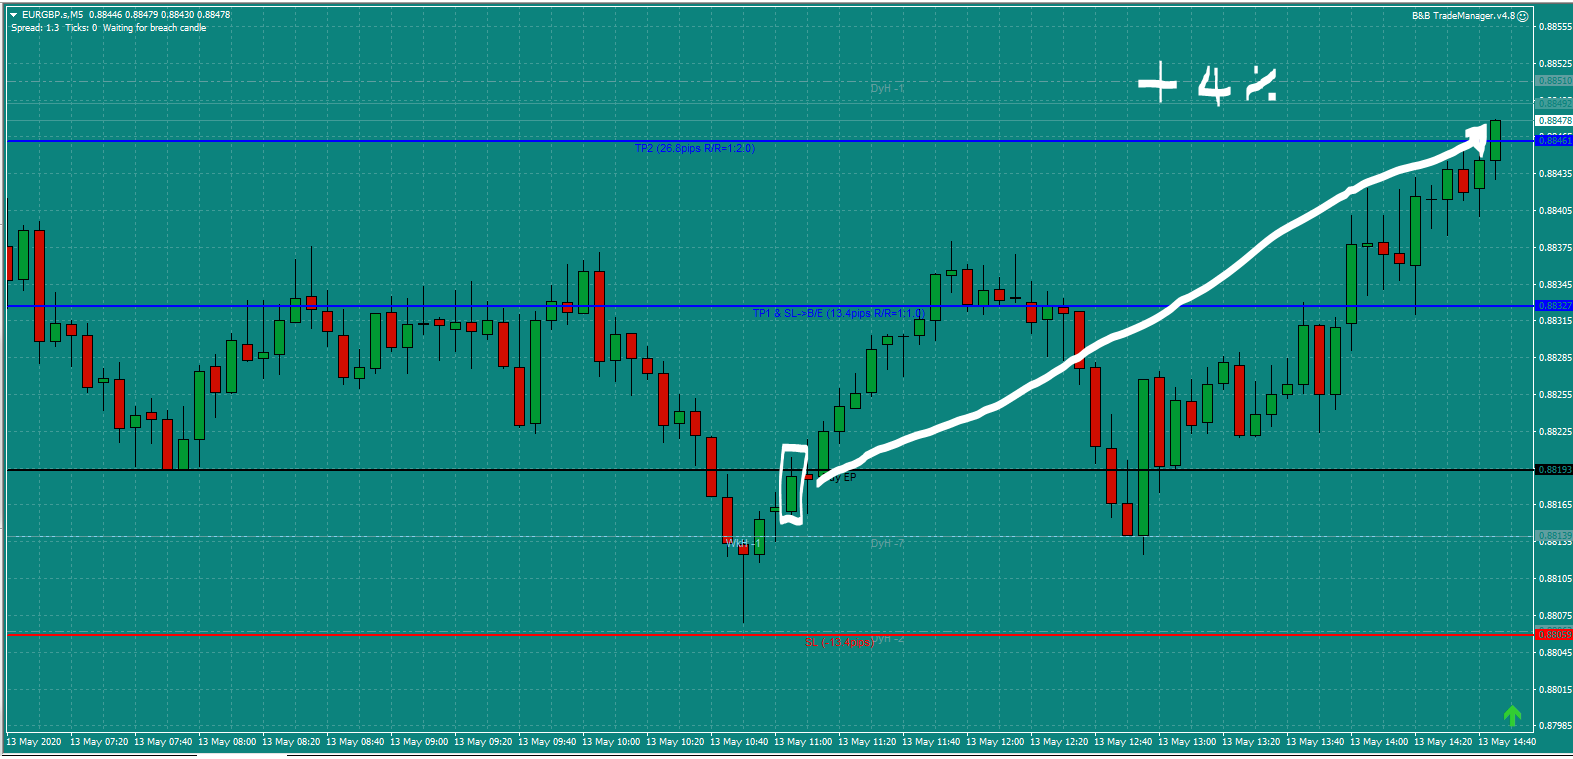
Task: Click the 13 May 12:00 time label
Action: (995, 742)
